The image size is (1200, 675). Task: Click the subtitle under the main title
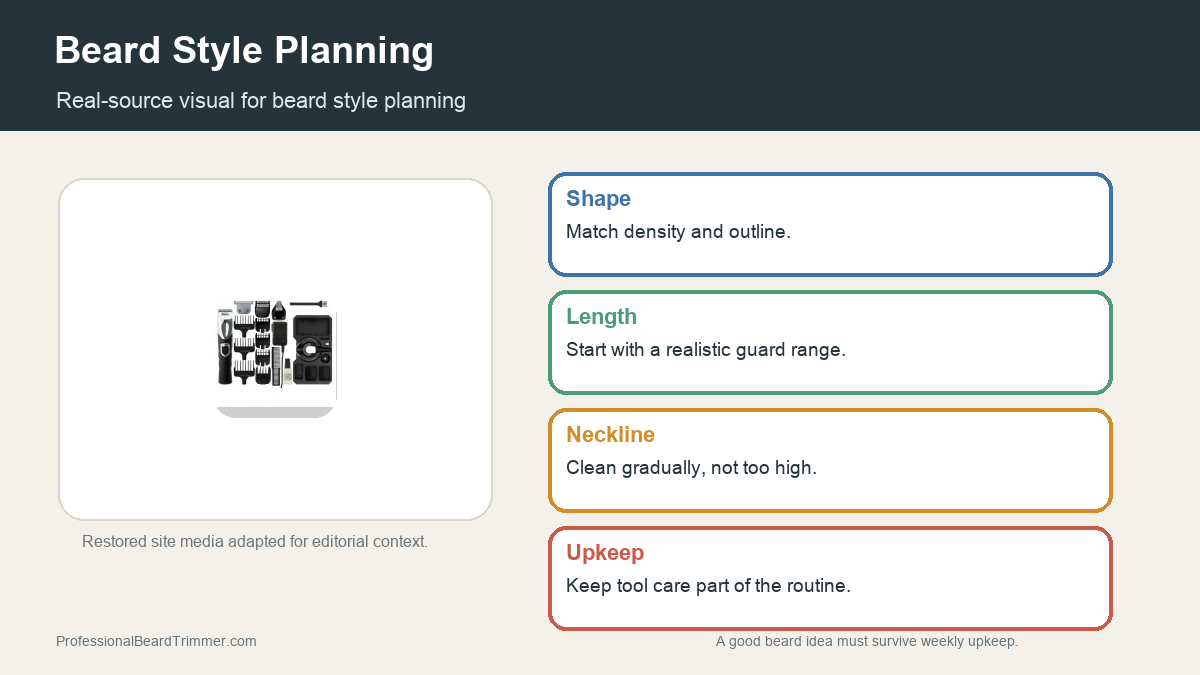pyautogui.click(x=261, y=100)
